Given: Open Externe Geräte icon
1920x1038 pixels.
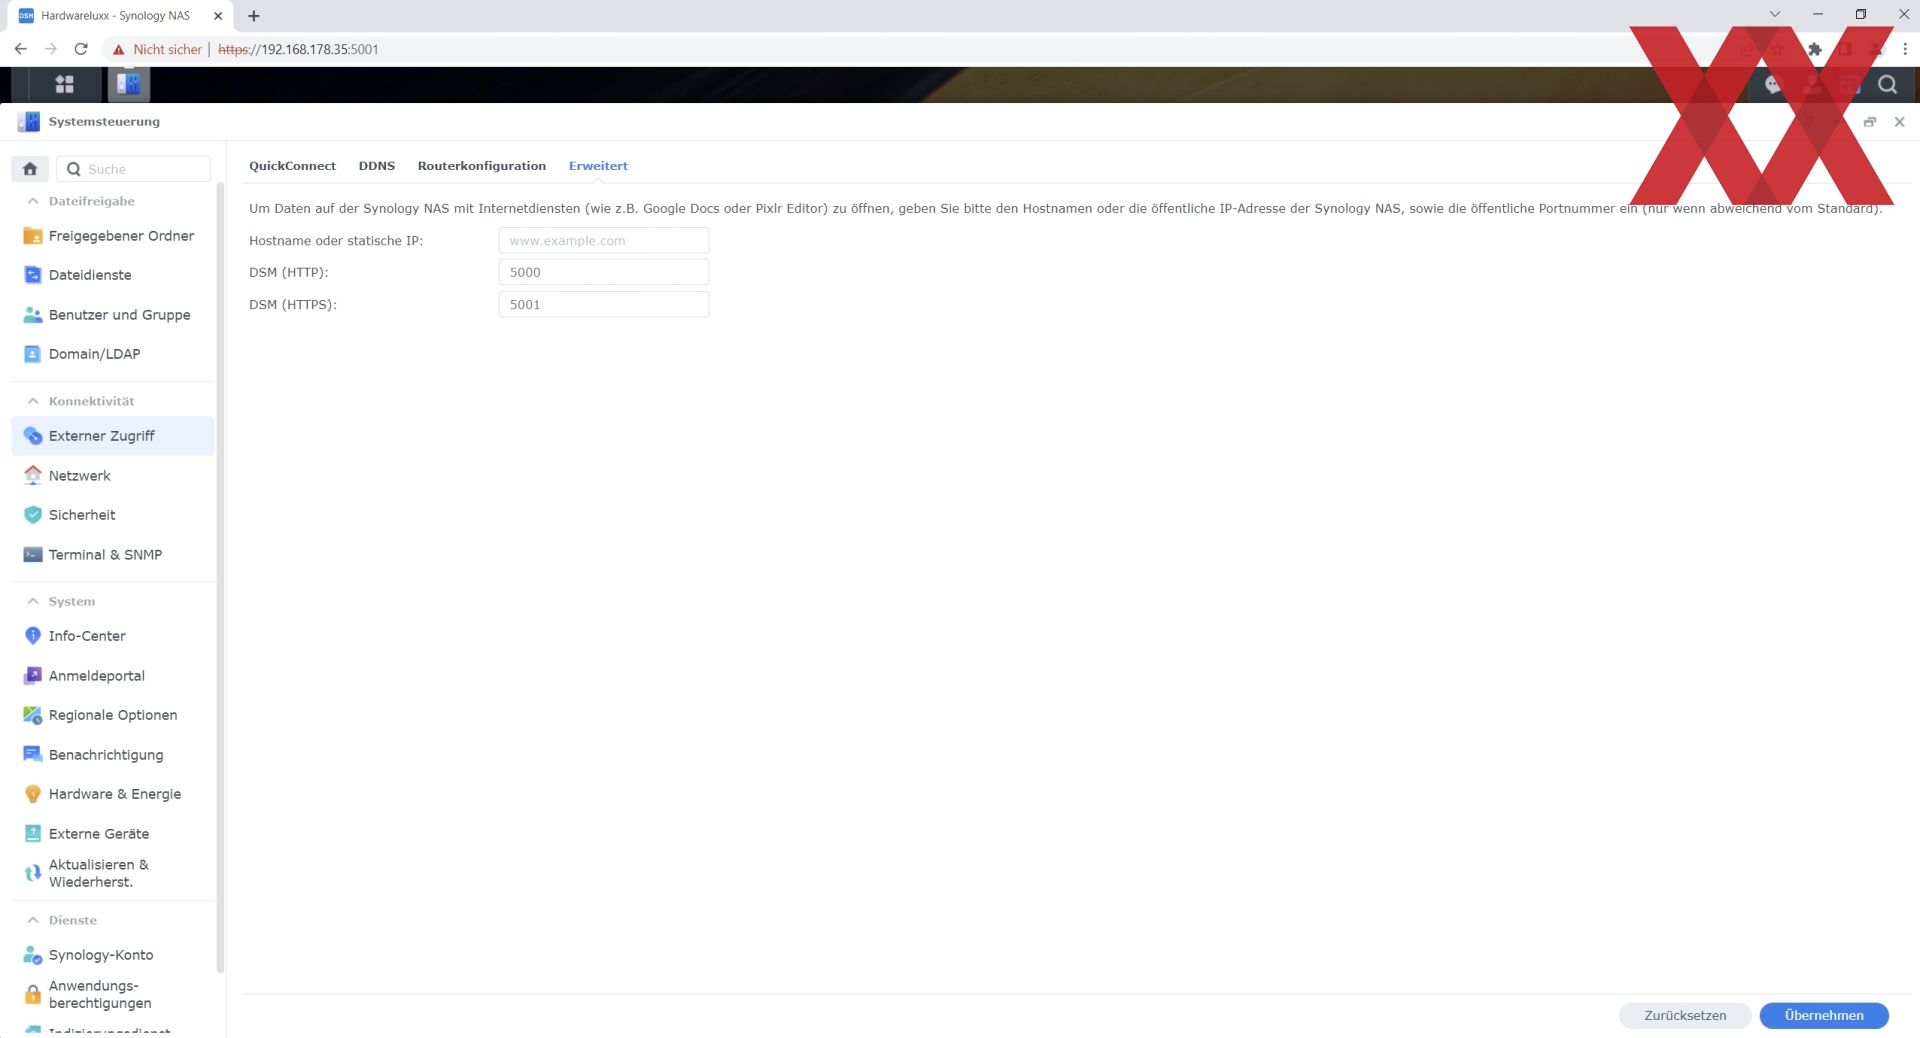Looking at the screenshot, I should coord(33,834).
